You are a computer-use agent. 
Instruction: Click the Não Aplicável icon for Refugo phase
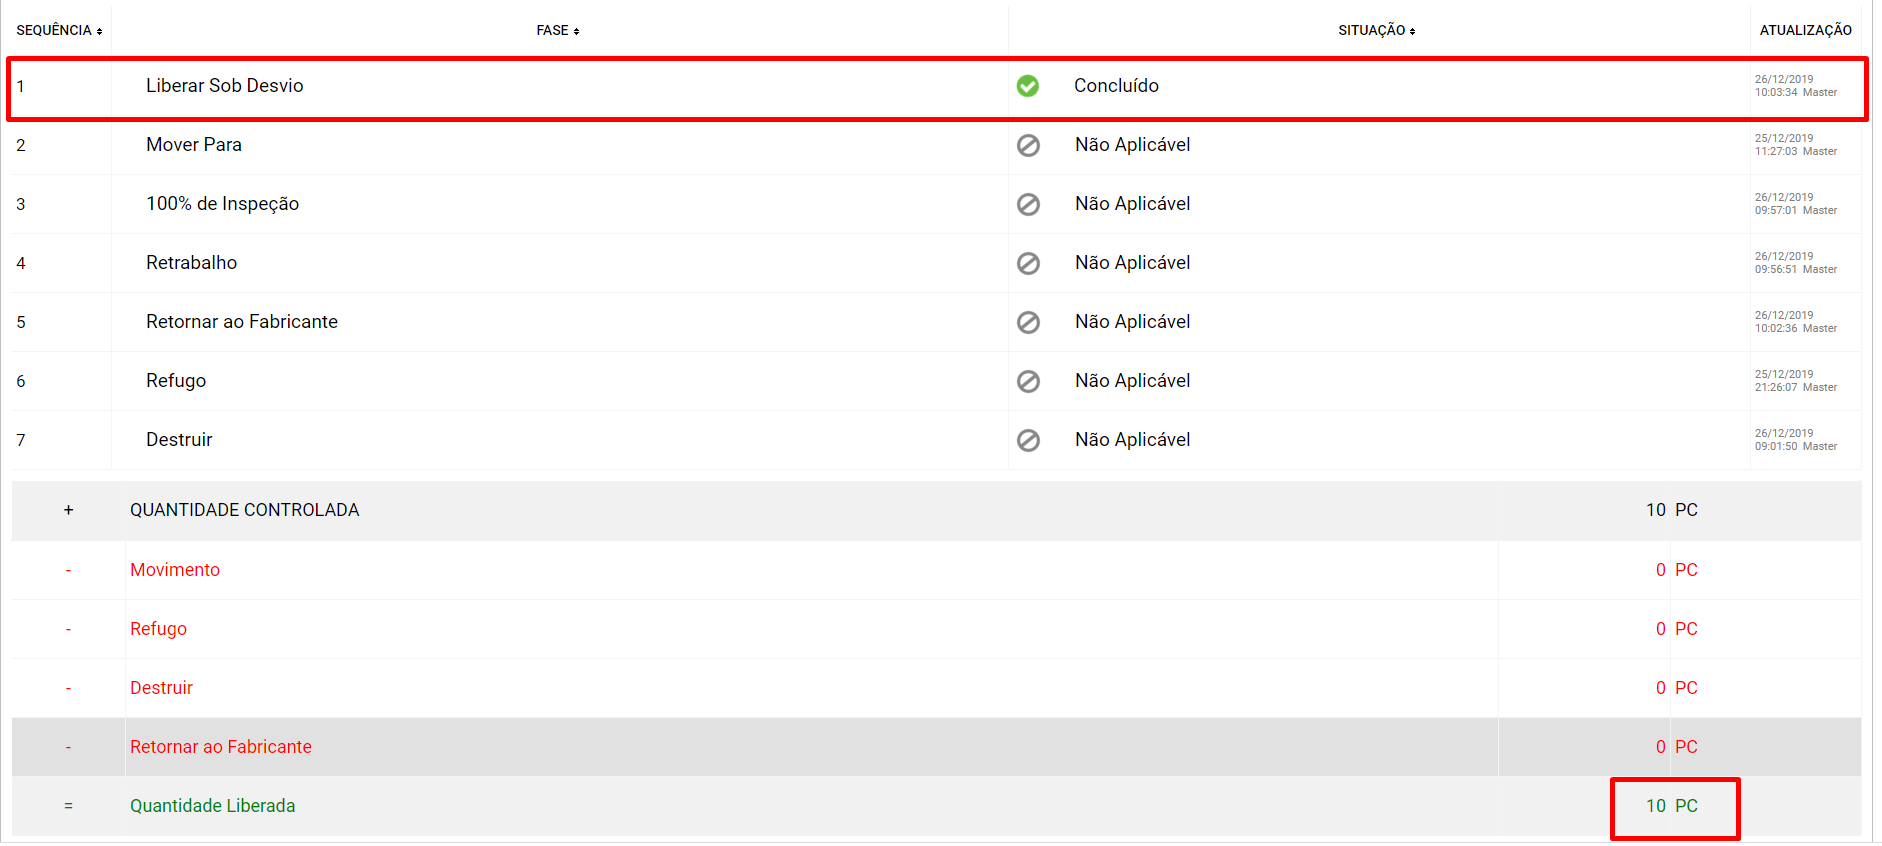[1028, 381]
